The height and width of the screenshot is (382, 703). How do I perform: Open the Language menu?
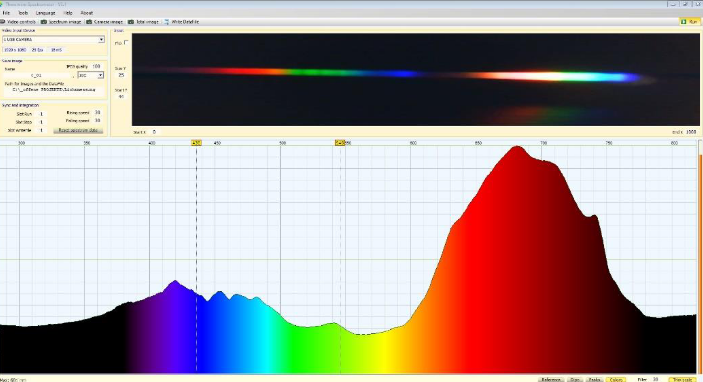pyautogui.click(x=45, y=13)
